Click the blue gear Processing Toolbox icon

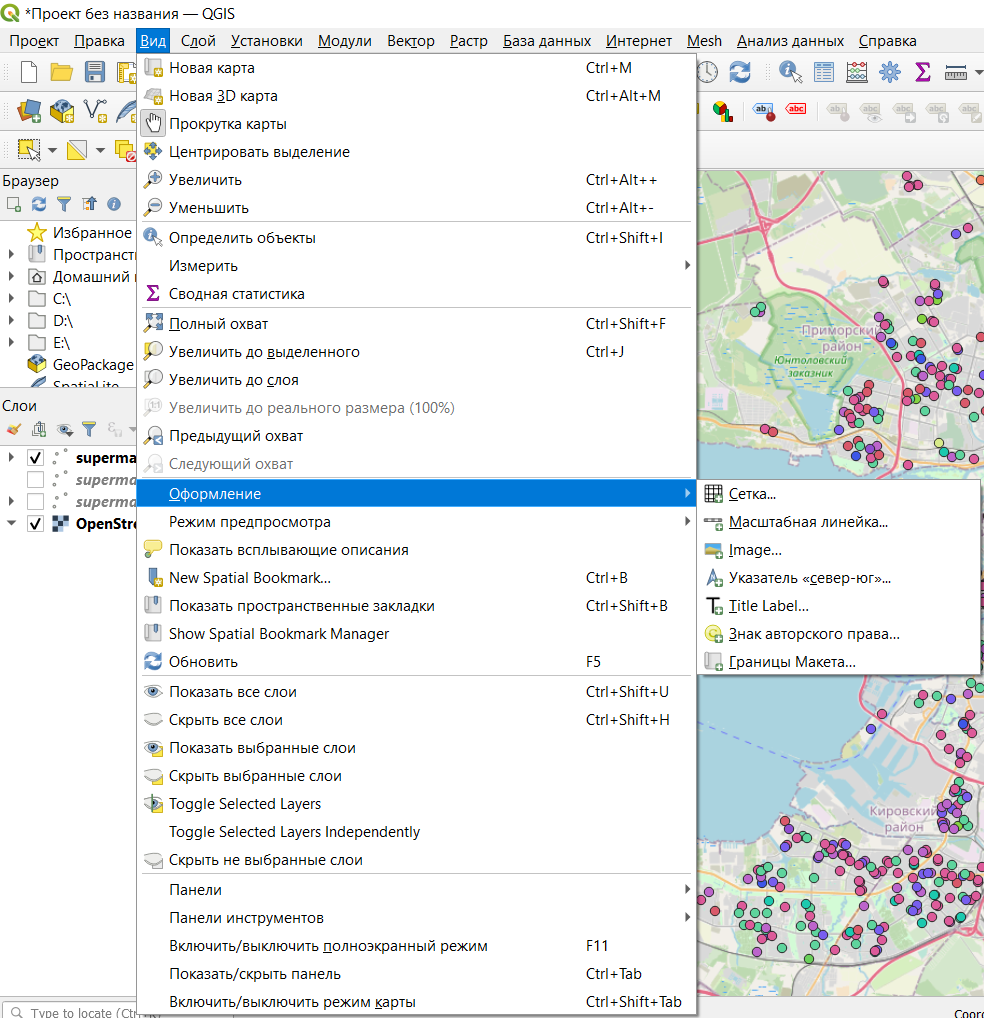click(x=889, y=72)
